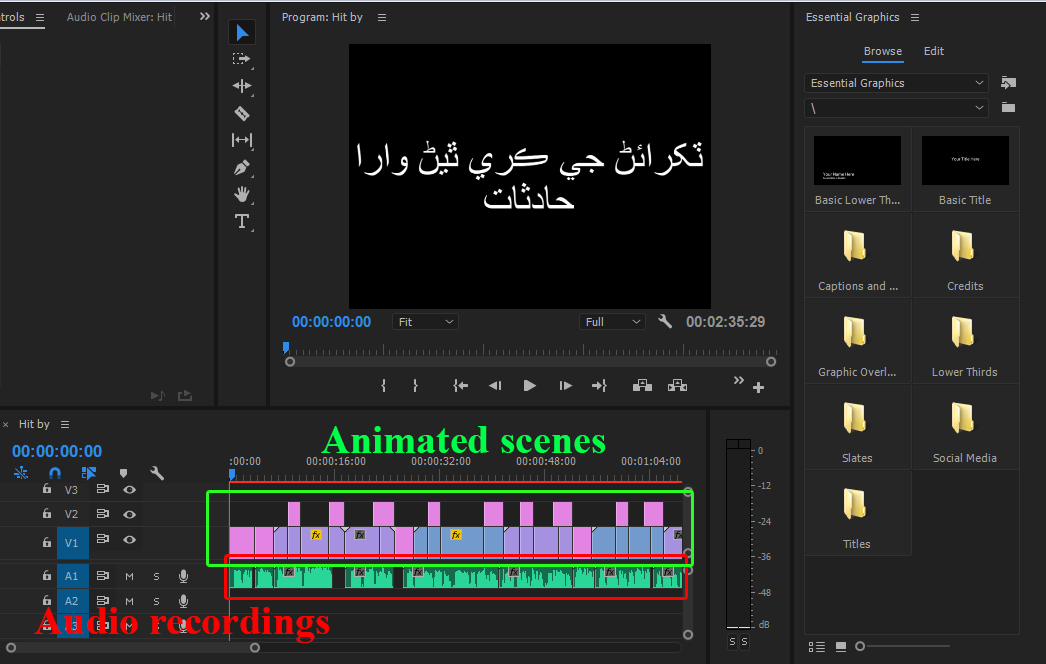Select the Track Select Forward tool
Image resolution: width=1046 pixels, height=664 pixels.
click(241, 59)
